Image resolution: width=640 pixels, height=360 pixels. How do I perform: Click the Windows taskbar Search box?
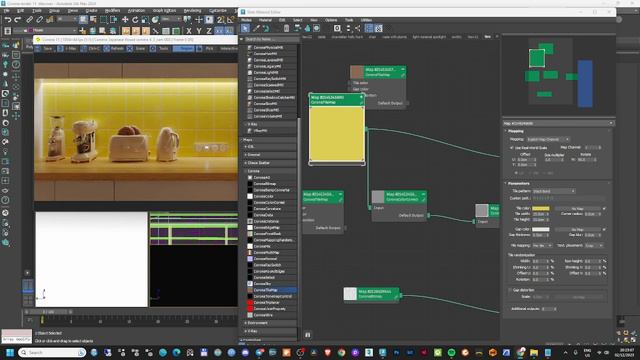(52, 352)
